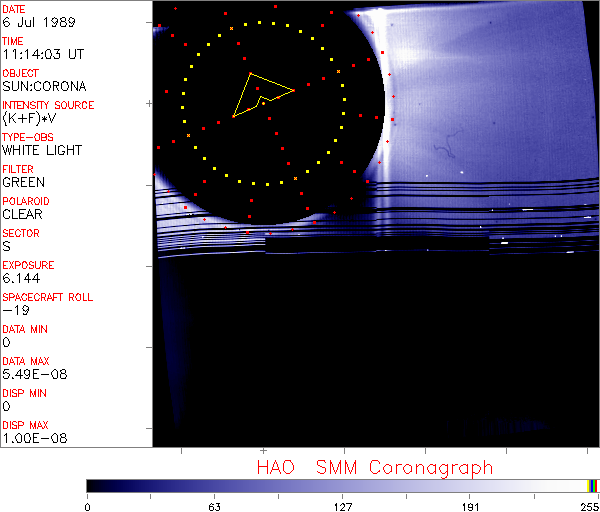Screen dimensions: 600x512
Task: Click the INTENSITY SOURCE label
Action: click(48, 105)
